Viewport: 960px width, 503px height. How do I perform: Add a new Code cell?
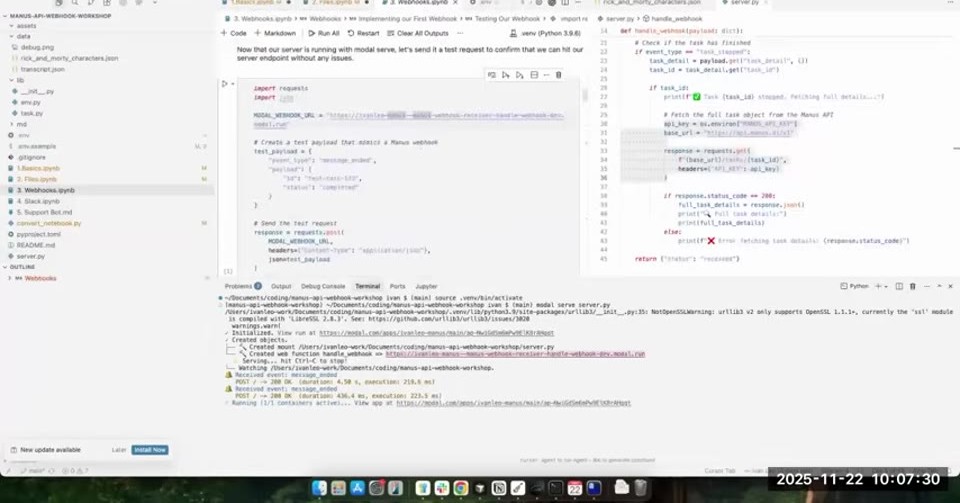(234, 33)
